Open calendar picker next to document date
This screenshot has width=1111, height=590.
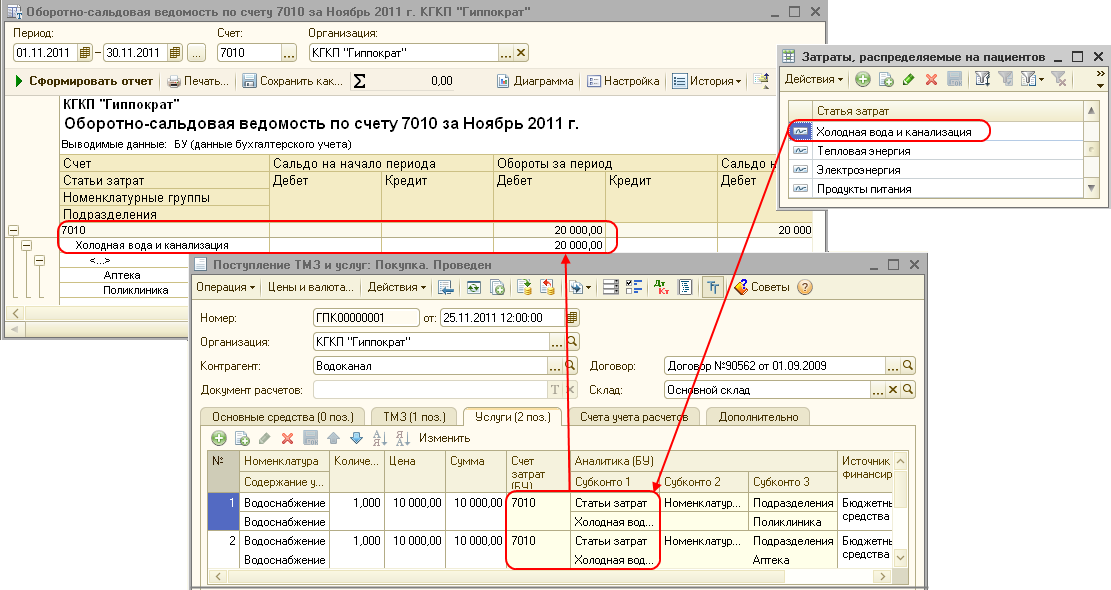click(x=573, y=318)
